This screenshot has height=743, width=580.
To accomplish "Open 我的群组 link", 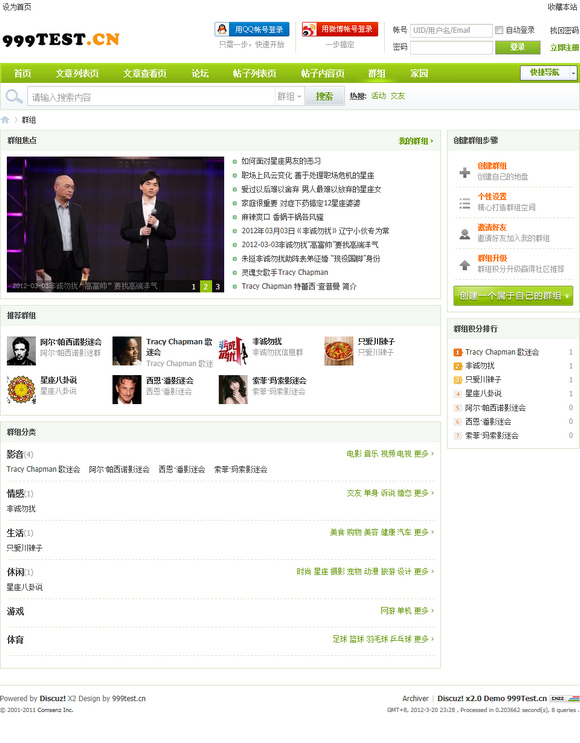I will [x=416, y=141].
